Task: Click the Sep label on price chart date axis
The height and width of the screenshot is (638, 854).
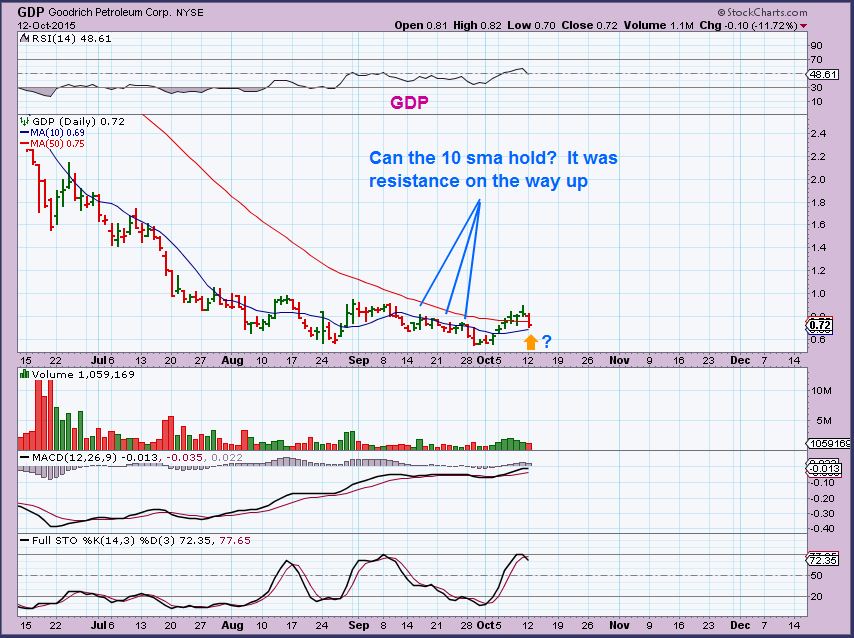Action: click(x=358, y=360)
